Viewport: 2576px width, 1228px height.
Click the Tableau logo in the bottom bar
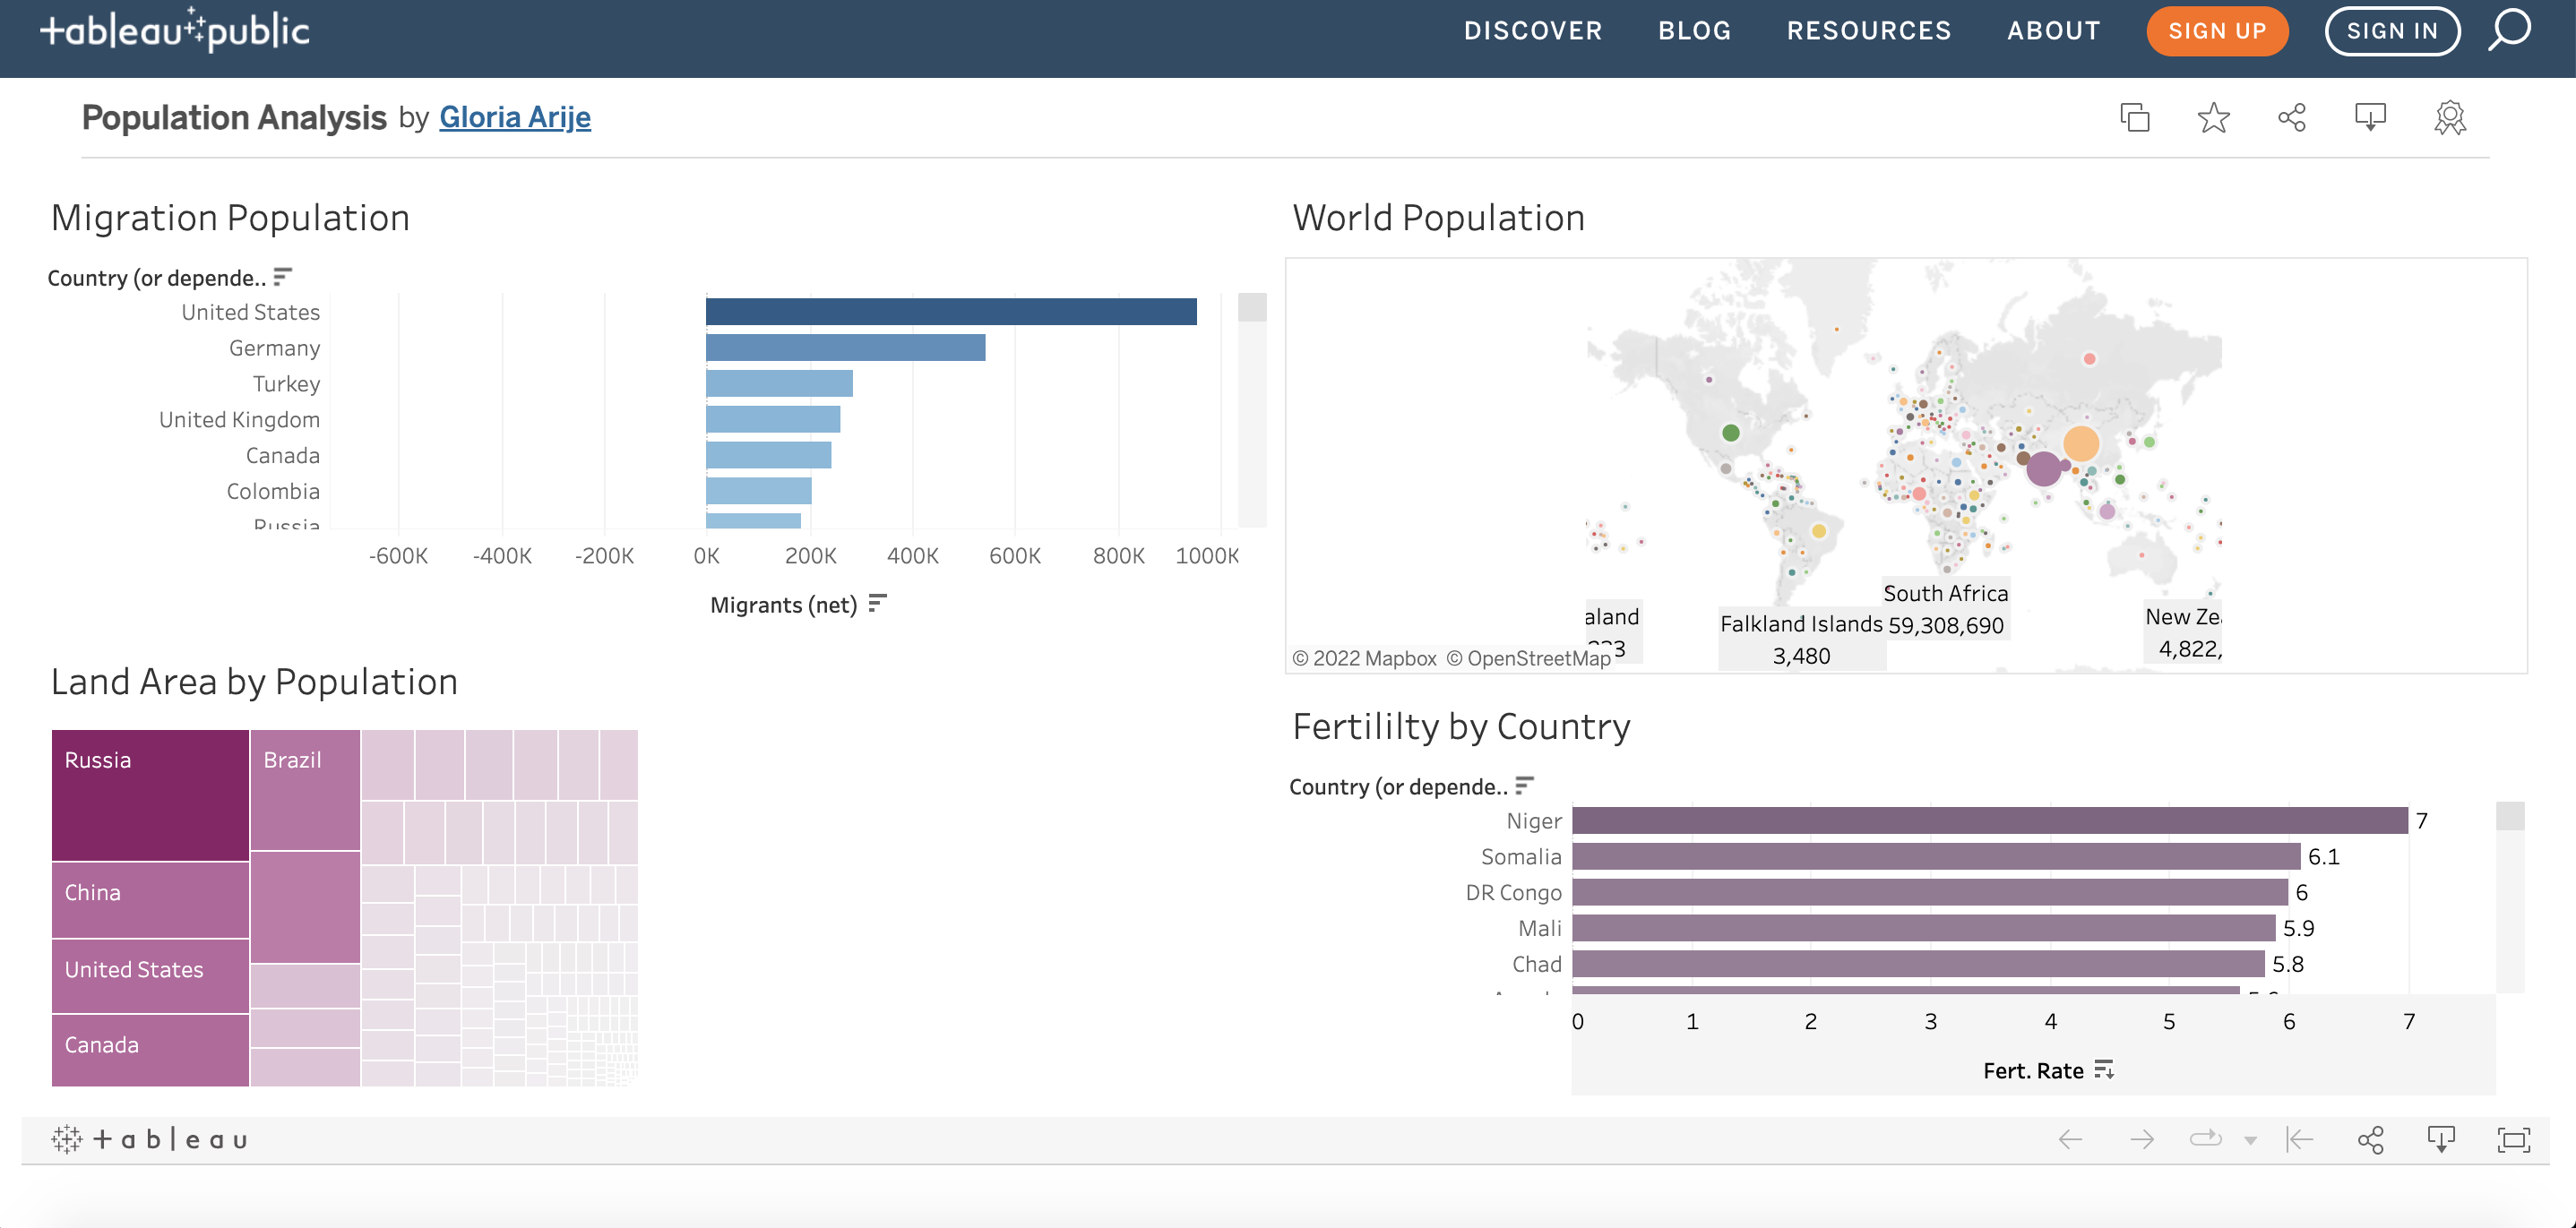[150, 1139]
